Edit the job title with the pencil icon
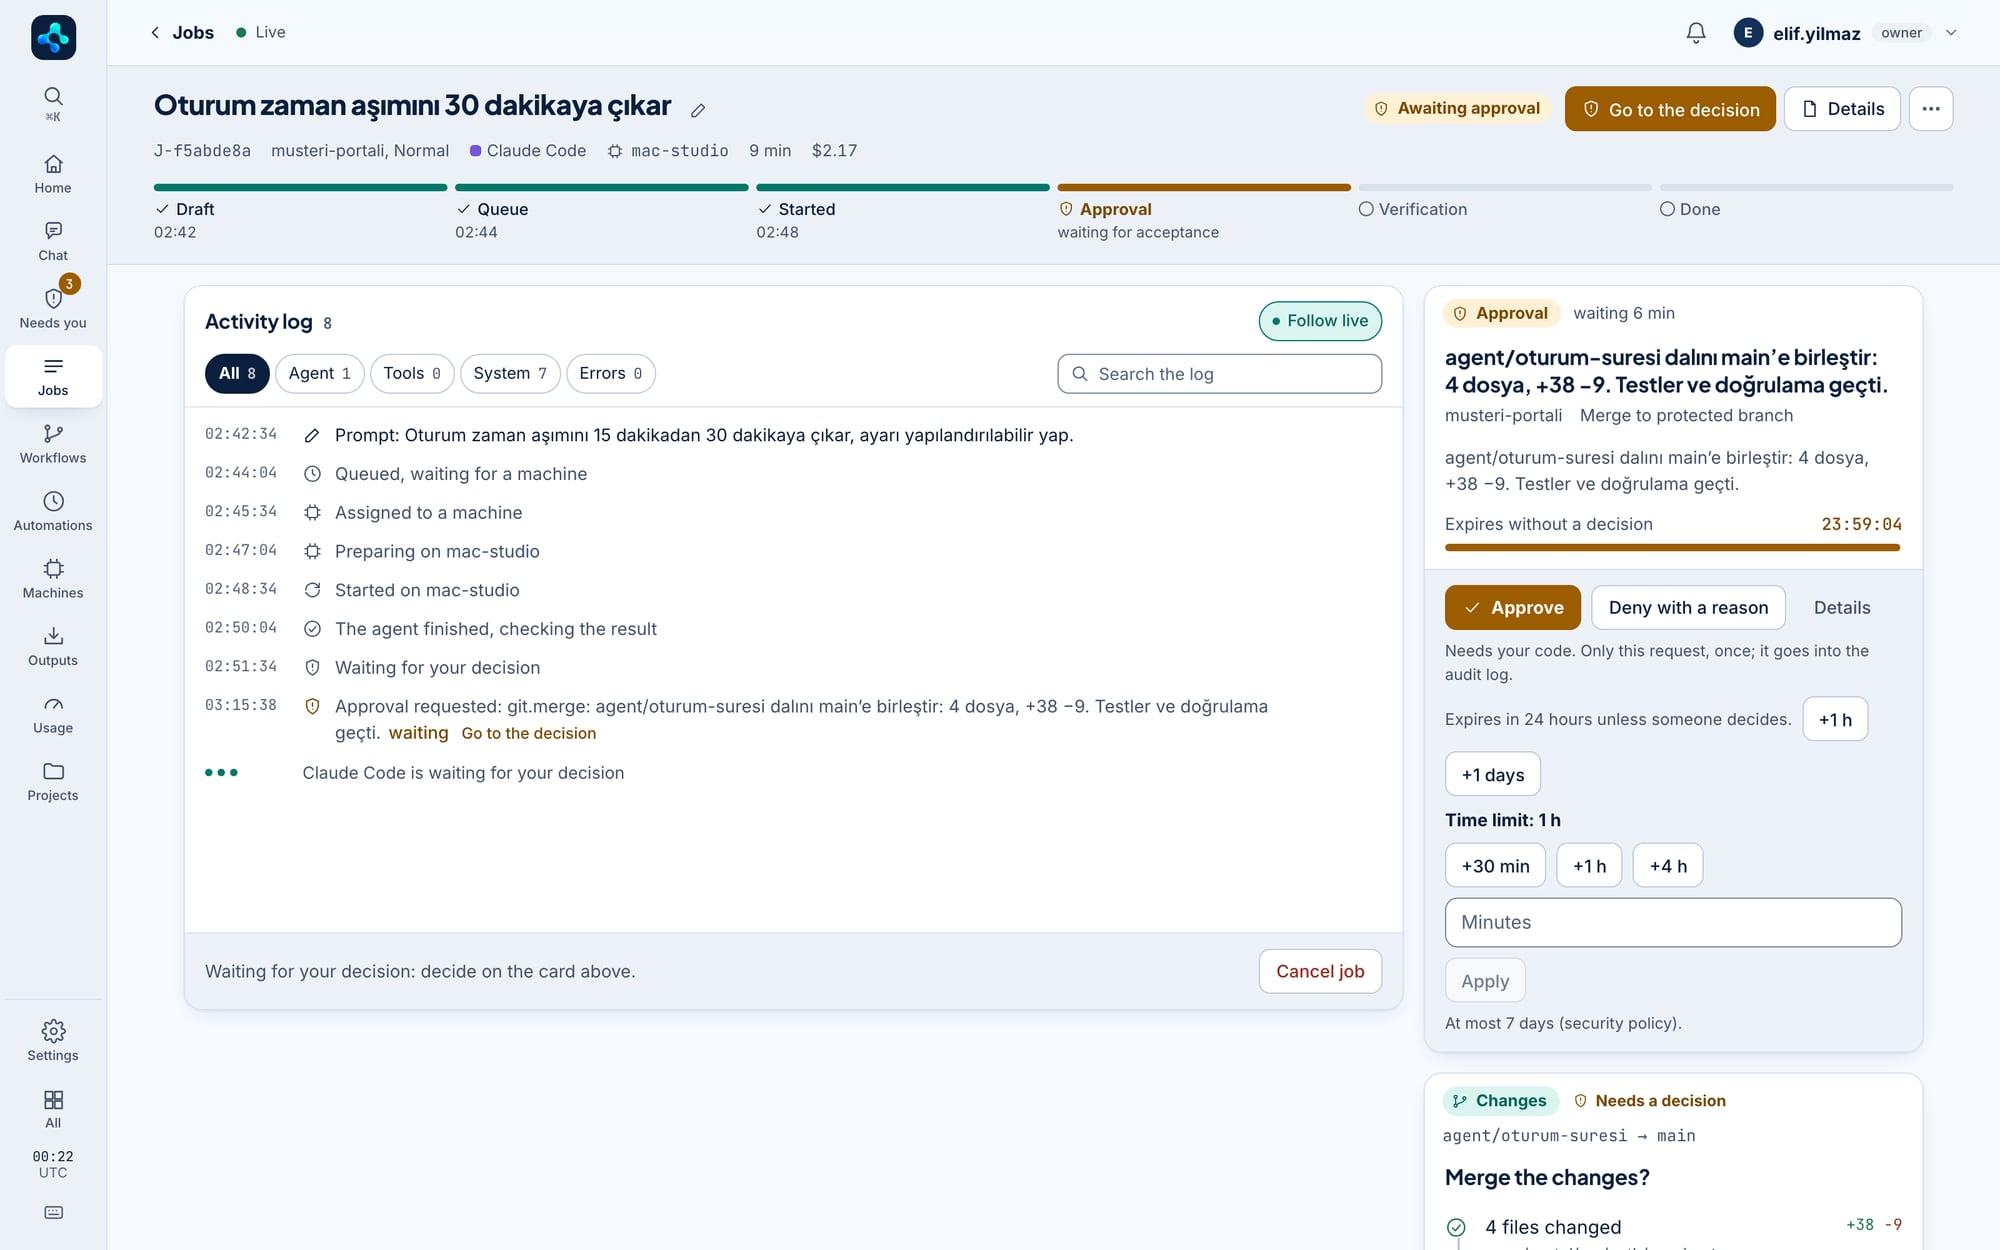2000x1250 pixels. click(698, 110)
